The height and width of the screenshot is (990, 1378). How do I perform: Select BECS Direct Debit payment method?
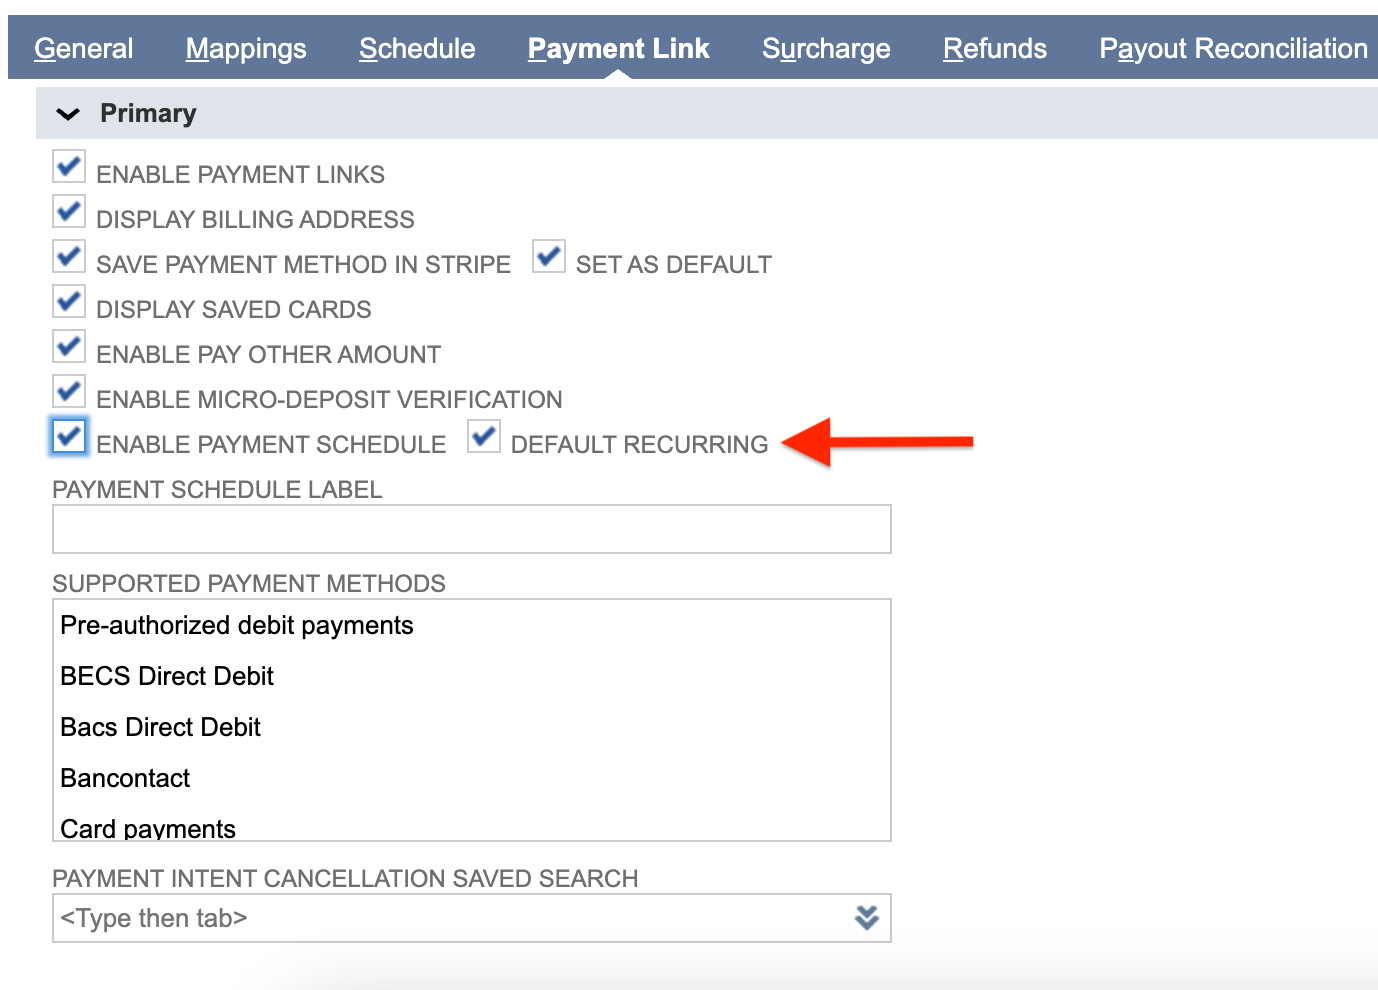tap(167, 676)
